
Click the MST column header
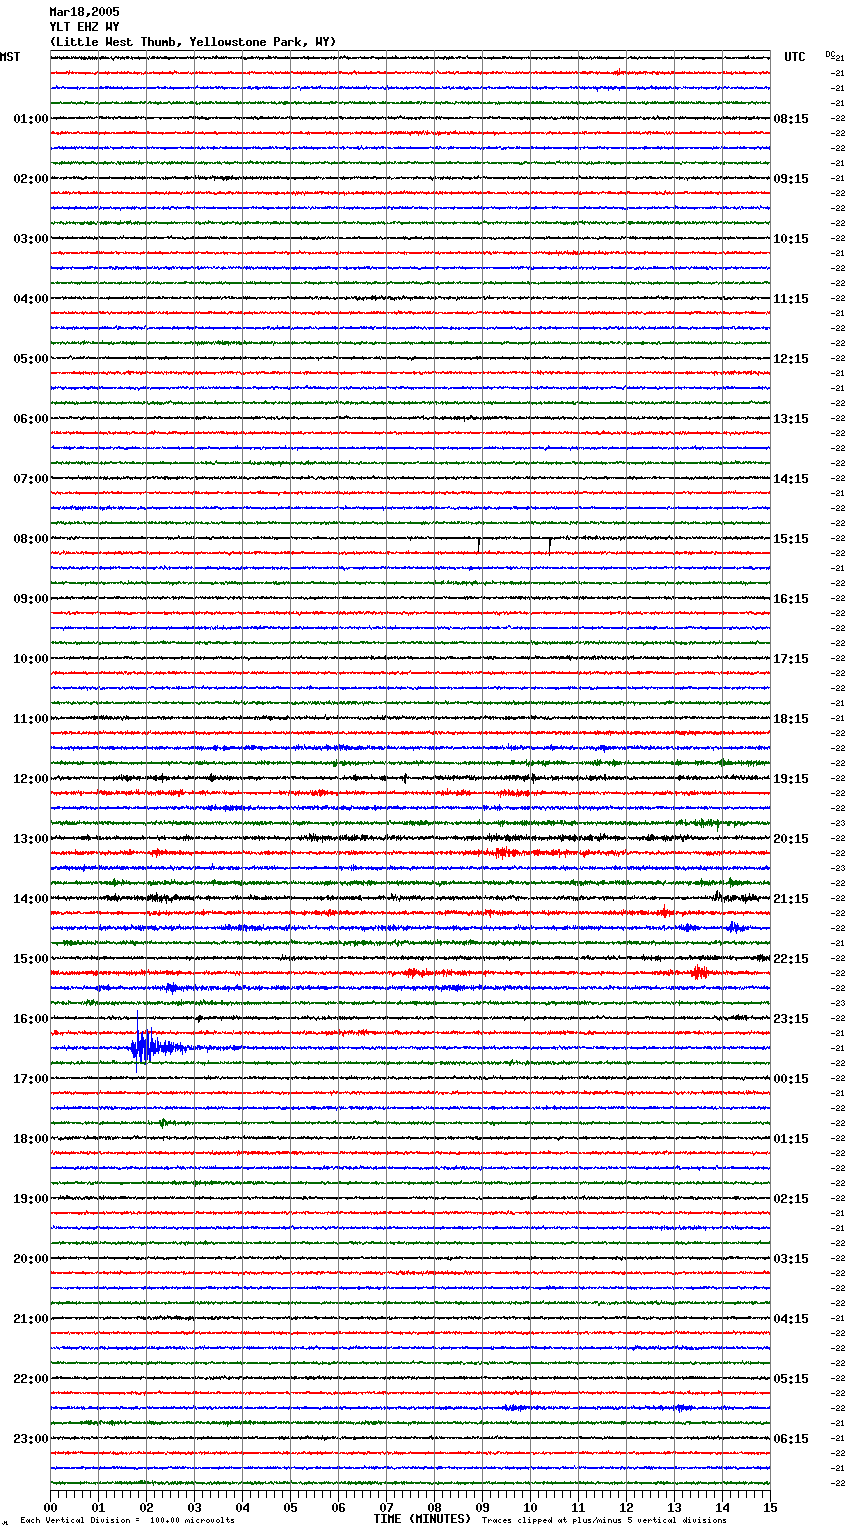tap(10, 57)
